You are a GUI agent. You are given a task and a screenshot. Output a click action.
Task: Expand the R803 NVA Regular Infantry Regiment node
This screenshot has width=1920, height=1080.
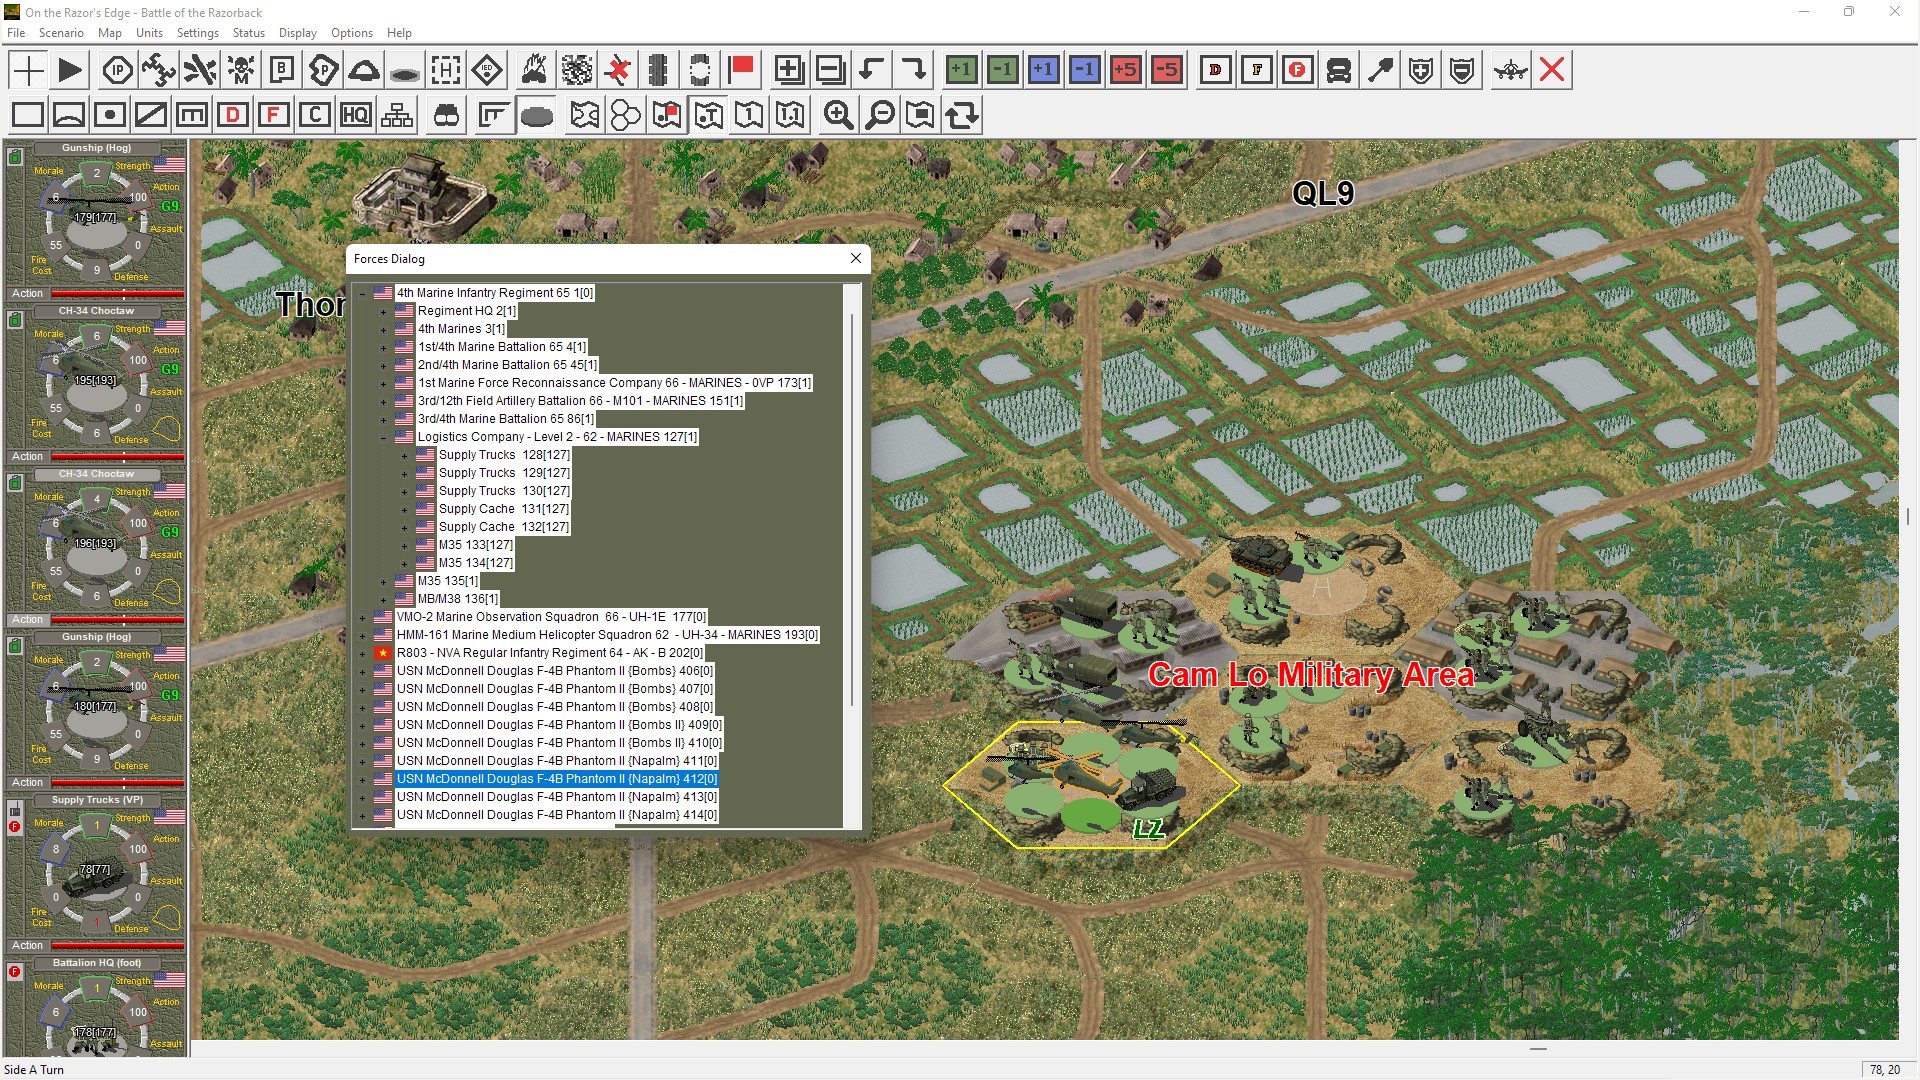tap(362, 654)
